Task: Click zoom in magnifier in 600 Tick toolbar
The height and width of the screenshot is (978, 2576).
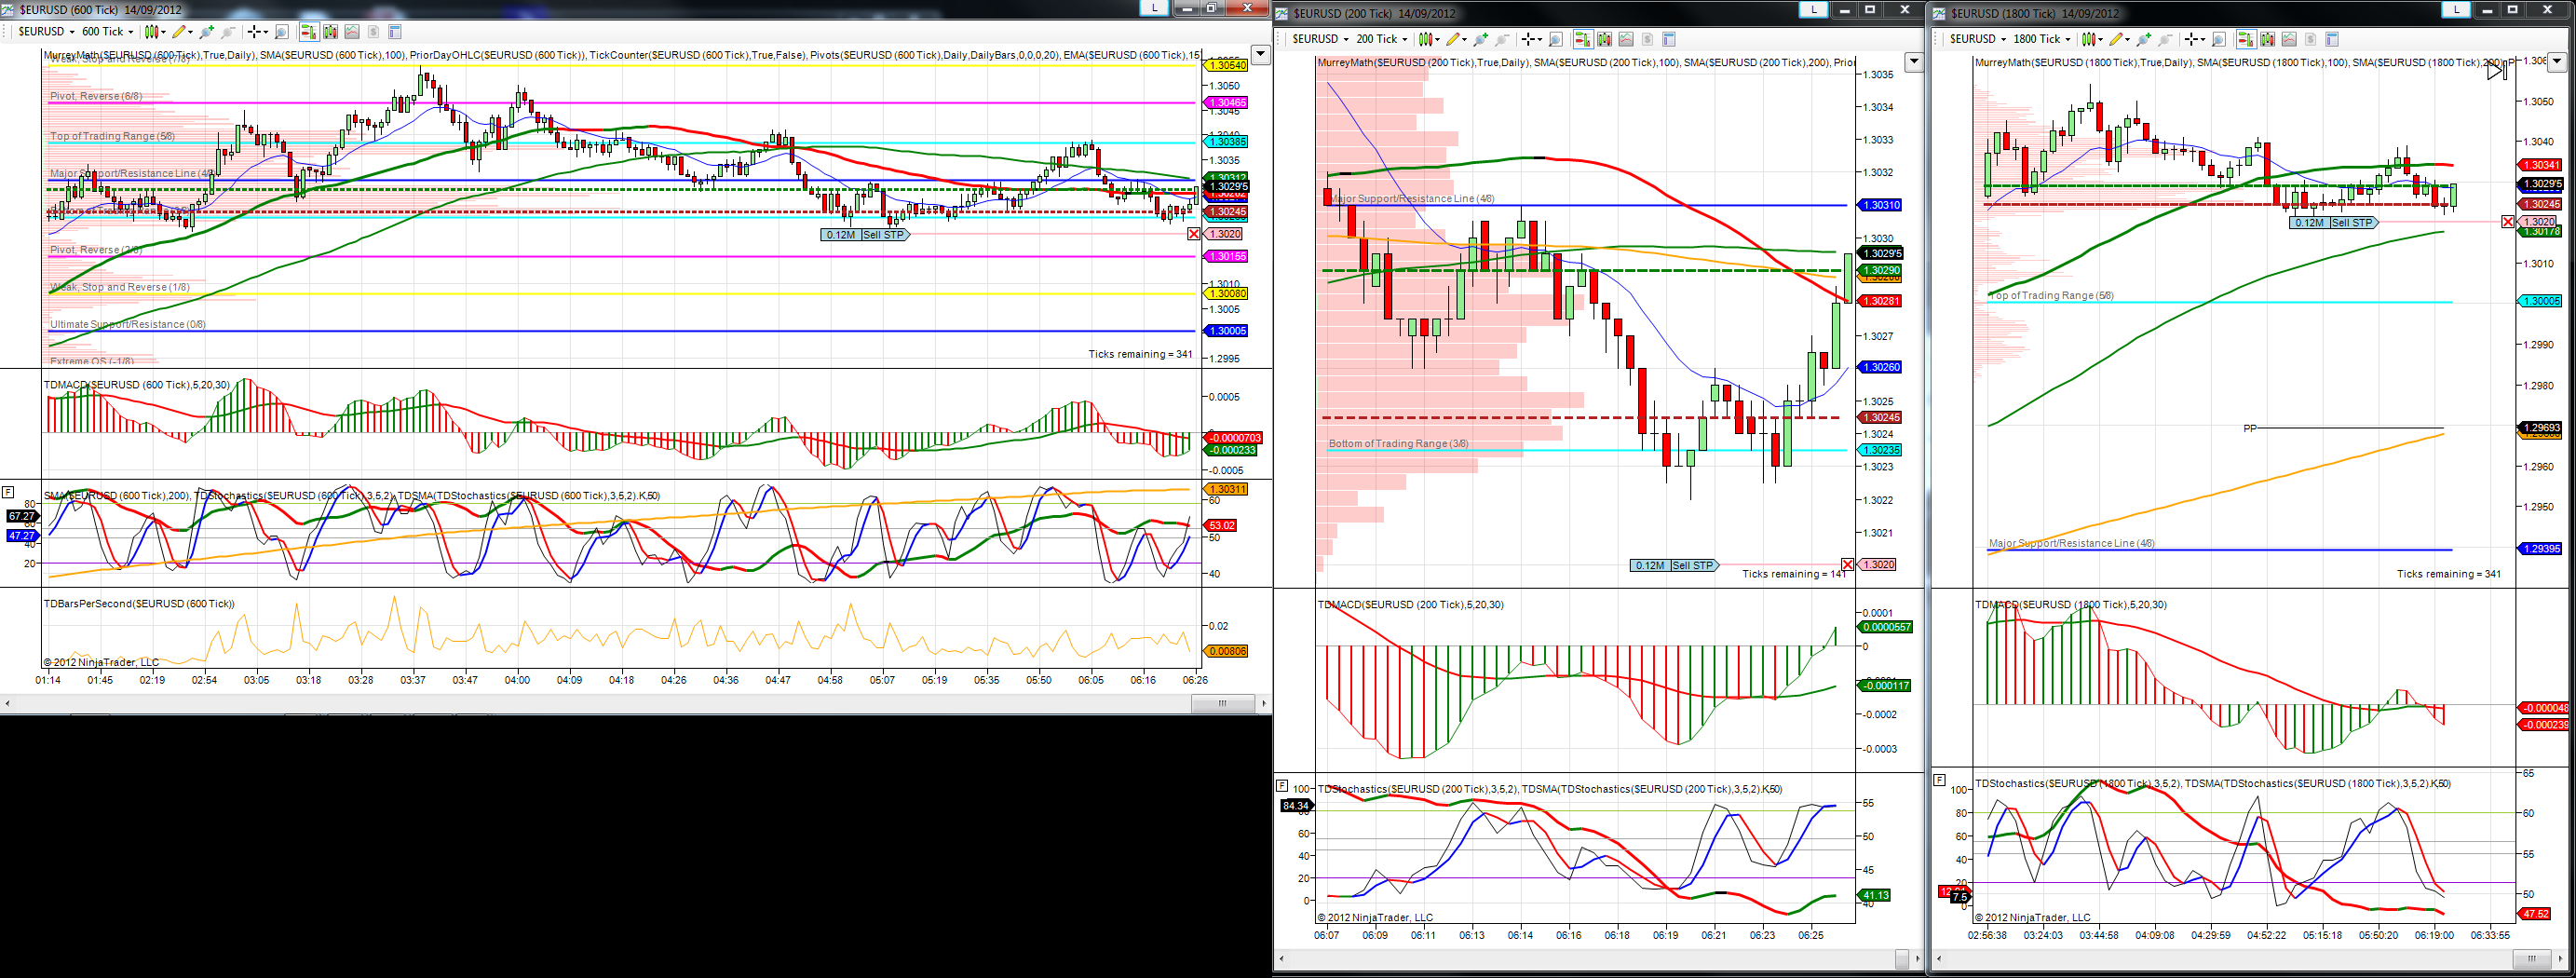Action: tap(207, 32)
